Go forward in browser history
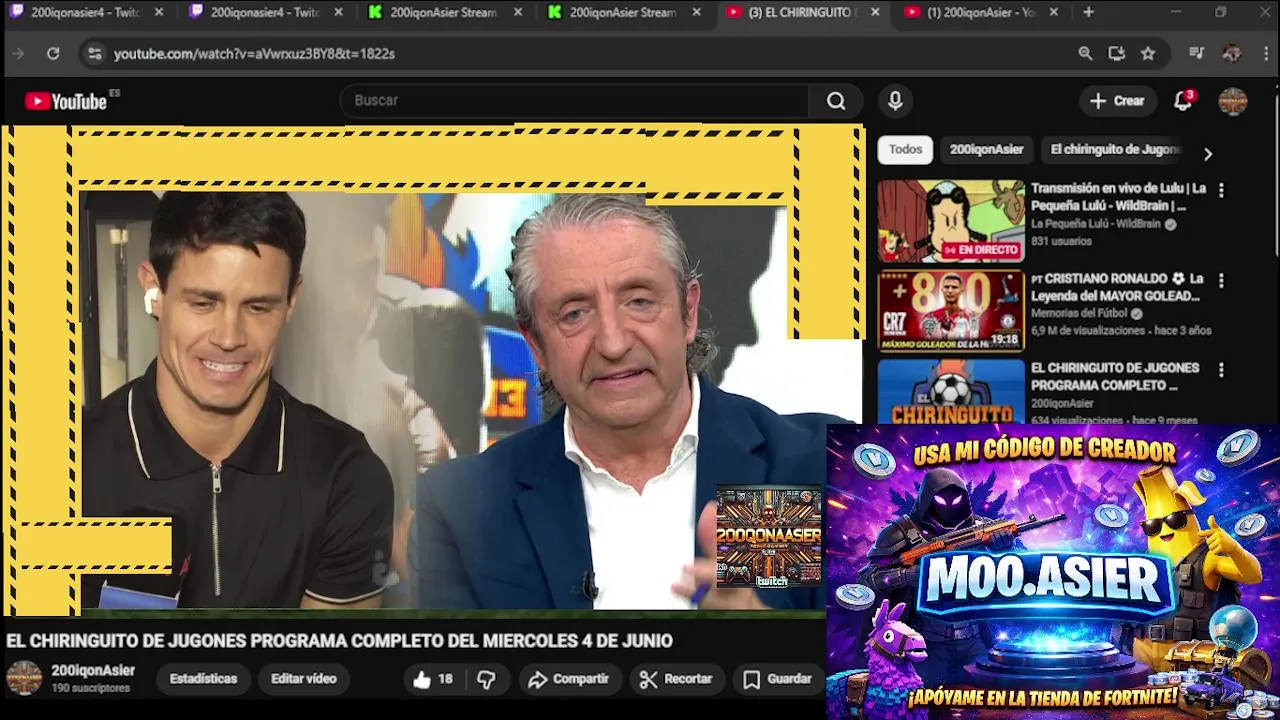 [x=17, y=54]
